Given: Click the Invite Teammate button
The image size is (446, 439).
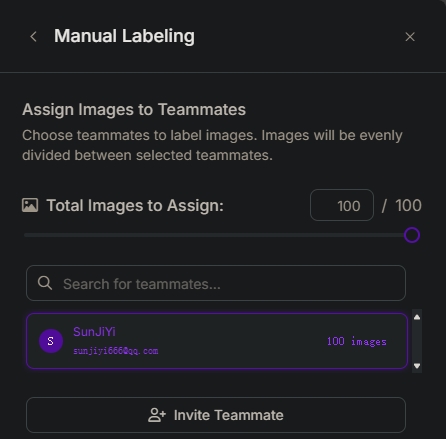Looking at the screenshot, I should (x=216, y=415).
